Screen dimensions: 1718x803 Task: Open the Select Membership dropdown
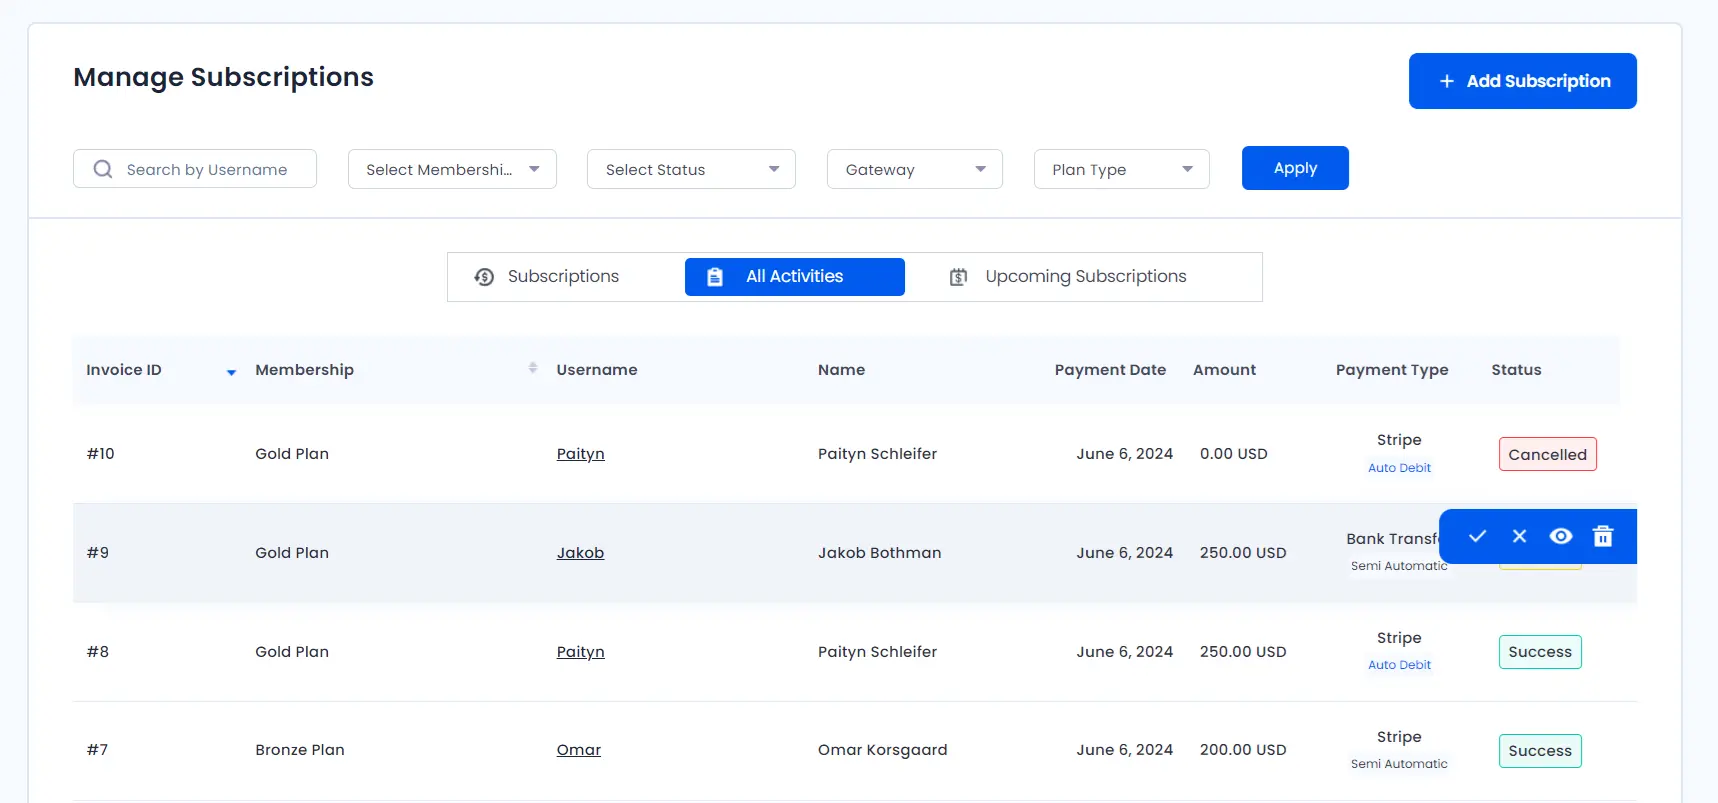452,169
